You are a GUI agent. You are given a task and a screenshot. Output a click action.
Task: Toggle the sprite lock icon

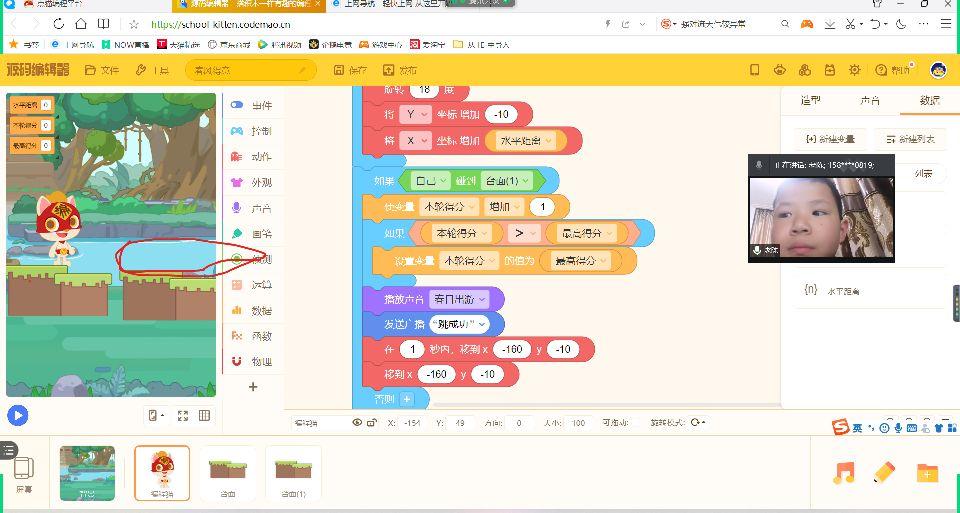point(371,422)
